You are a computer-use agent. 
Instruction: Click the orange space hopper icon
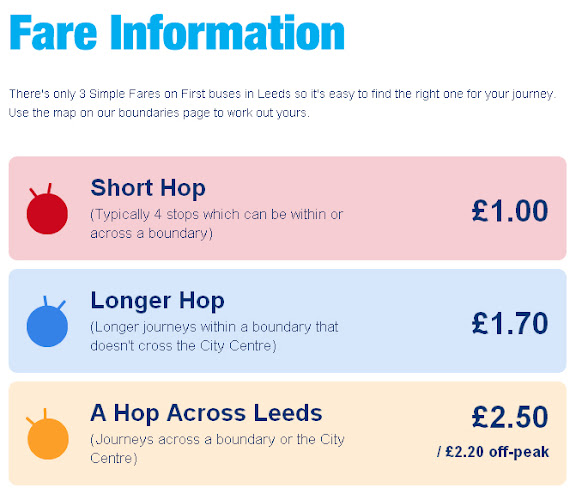[x=47, y=434]
